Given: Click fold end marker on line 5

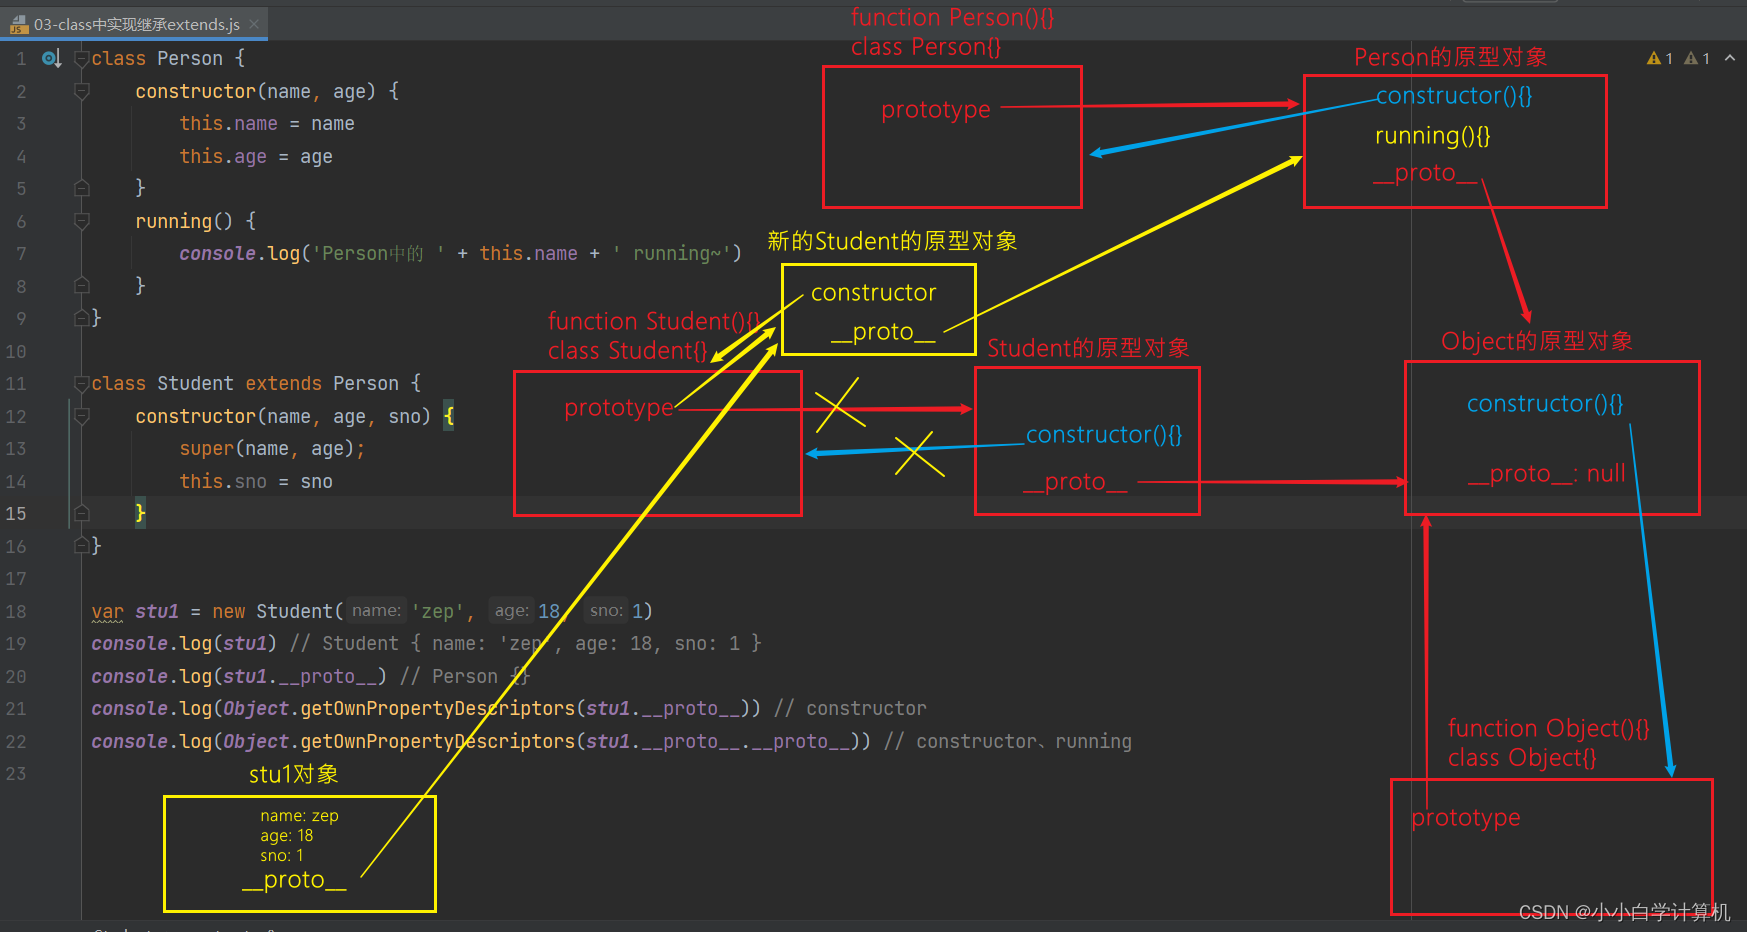Looking at the screenshot, I should tap(82, 188).
